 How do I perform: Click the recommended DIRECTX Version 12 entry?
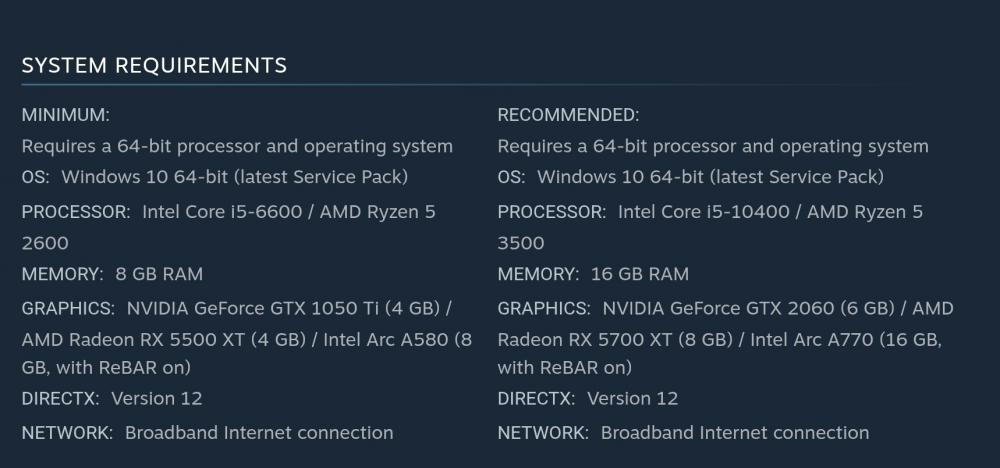632,398
